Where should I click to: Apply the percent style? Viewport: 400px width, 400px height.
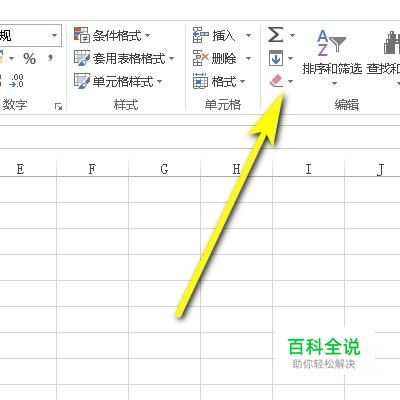[30, 59]
